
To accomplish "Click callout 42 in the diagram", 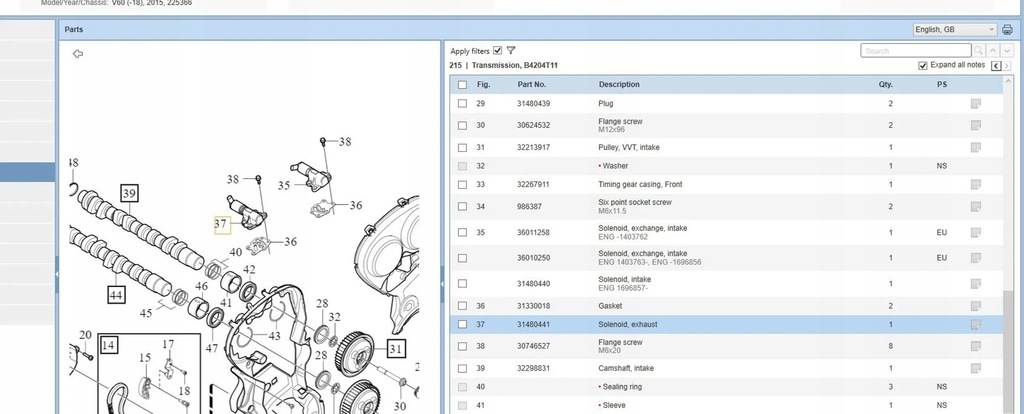I will click(249, 270).
